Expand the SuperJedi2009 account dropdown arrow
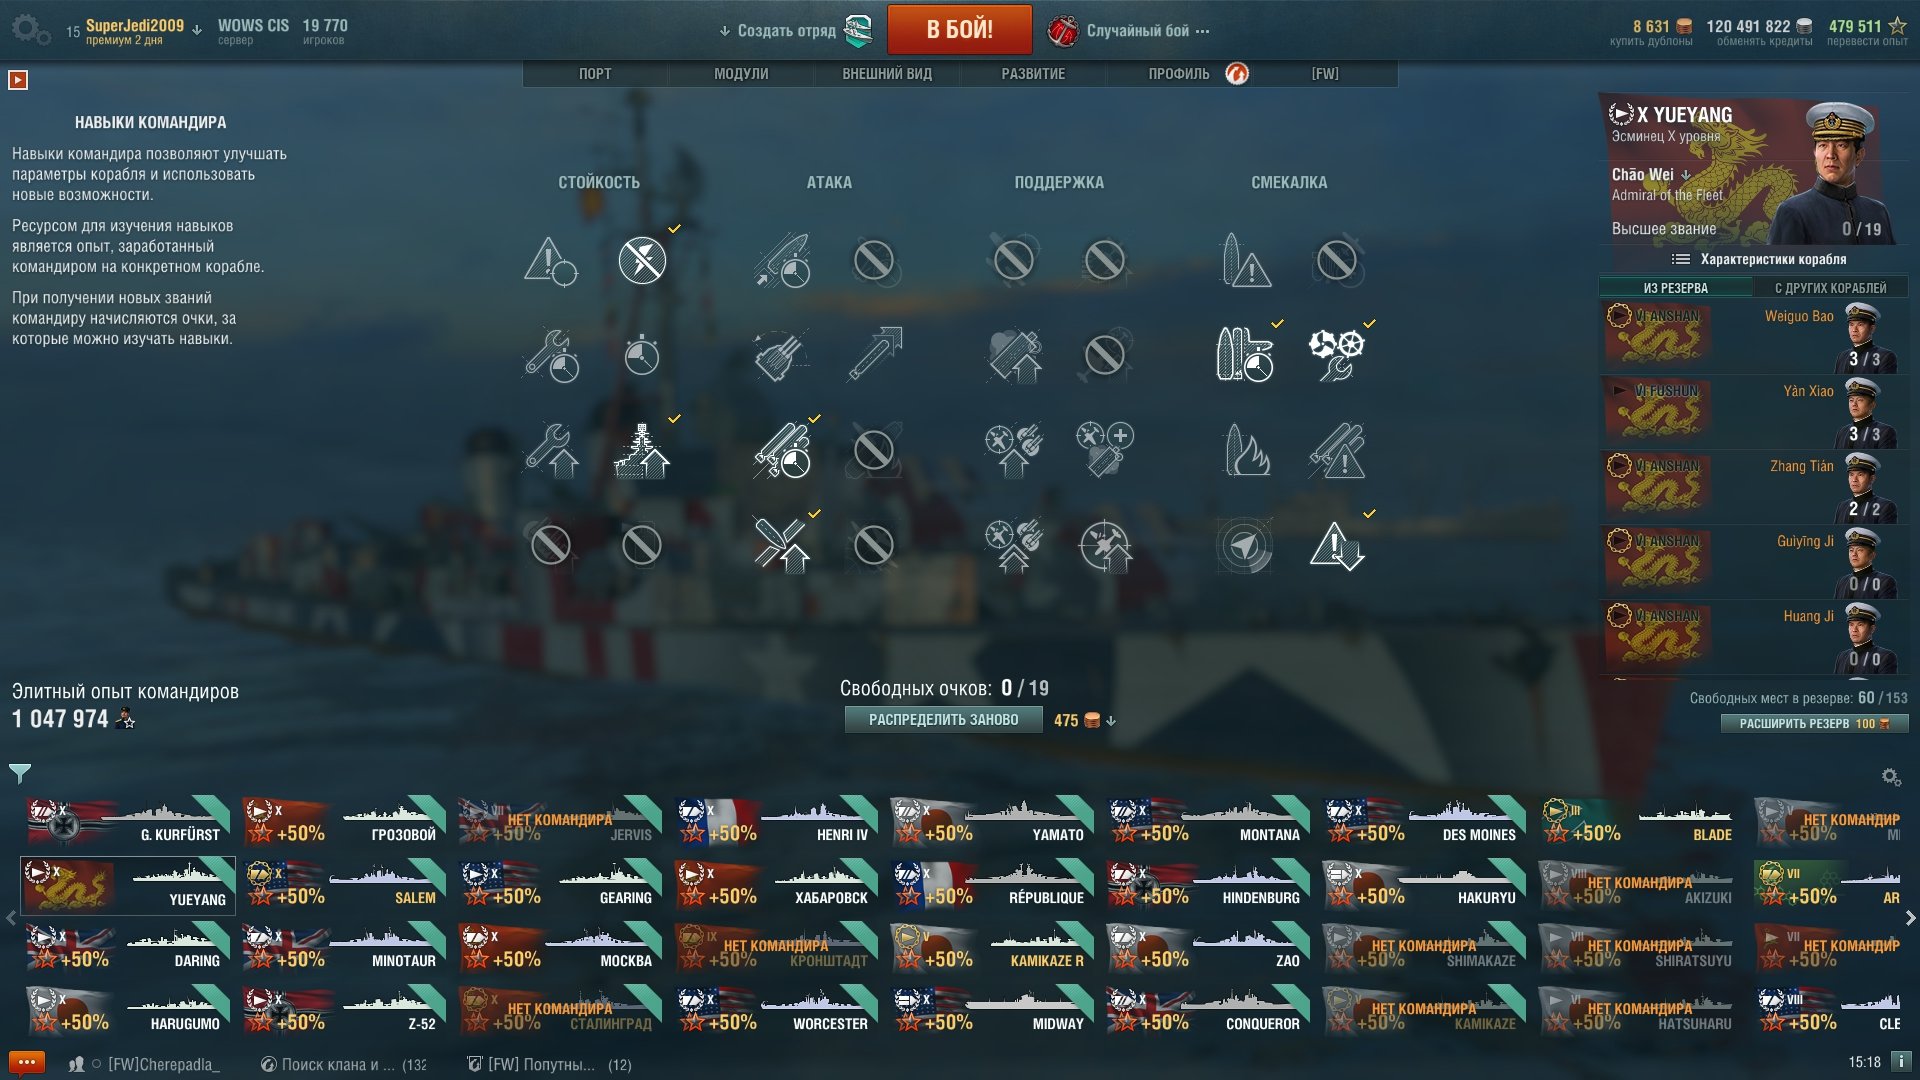 197,30
